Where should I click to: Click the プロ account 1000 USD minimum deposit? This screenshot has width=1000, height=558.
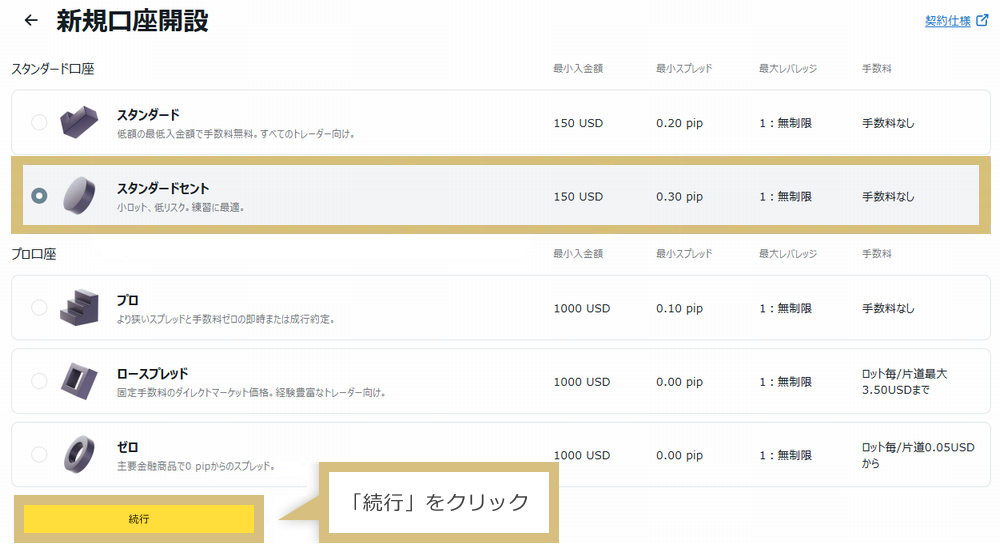[x=581, y=308]
